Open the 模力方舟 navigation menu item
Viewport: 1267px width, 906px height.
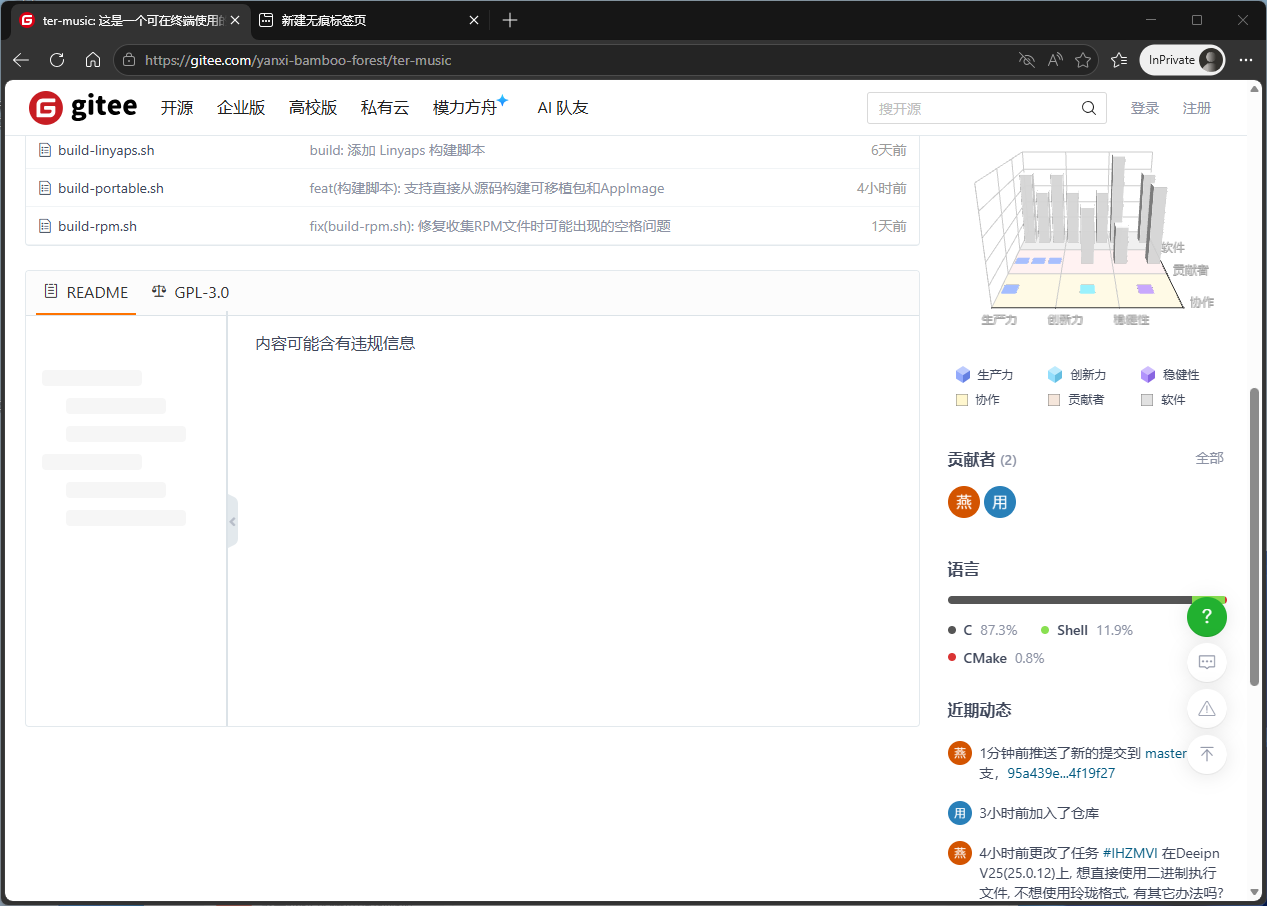[x=465, y=107]
